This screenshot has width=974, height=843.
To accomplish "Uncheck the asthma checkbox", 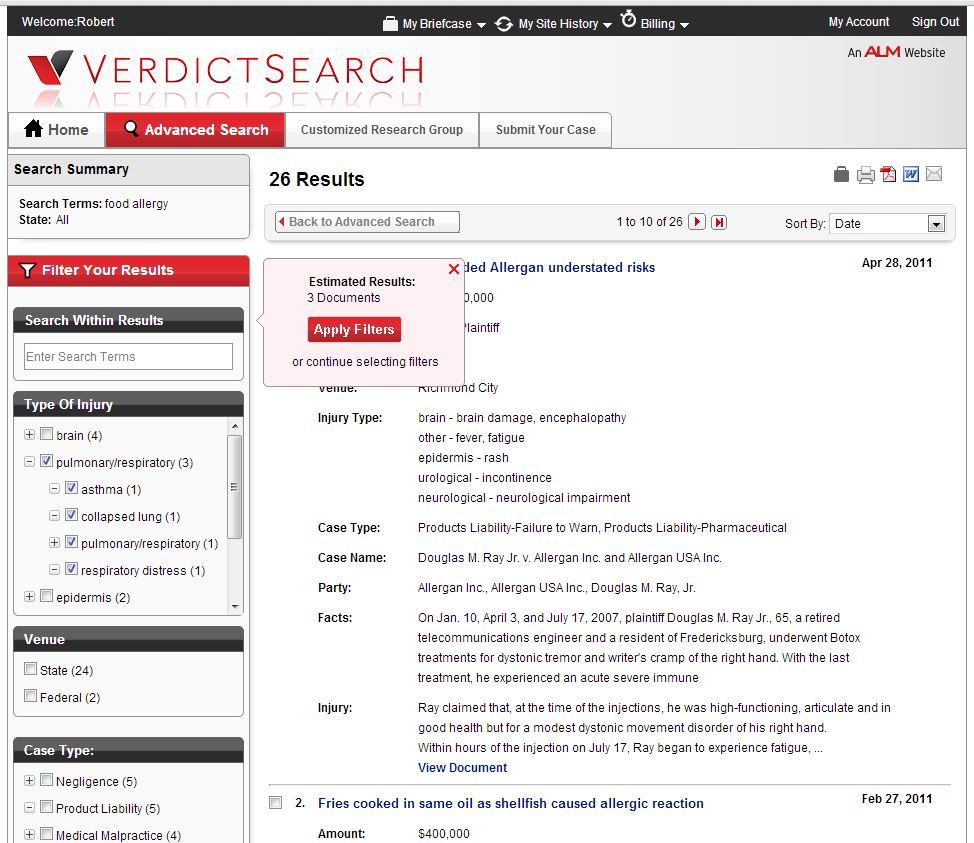I will pos(71,488).
